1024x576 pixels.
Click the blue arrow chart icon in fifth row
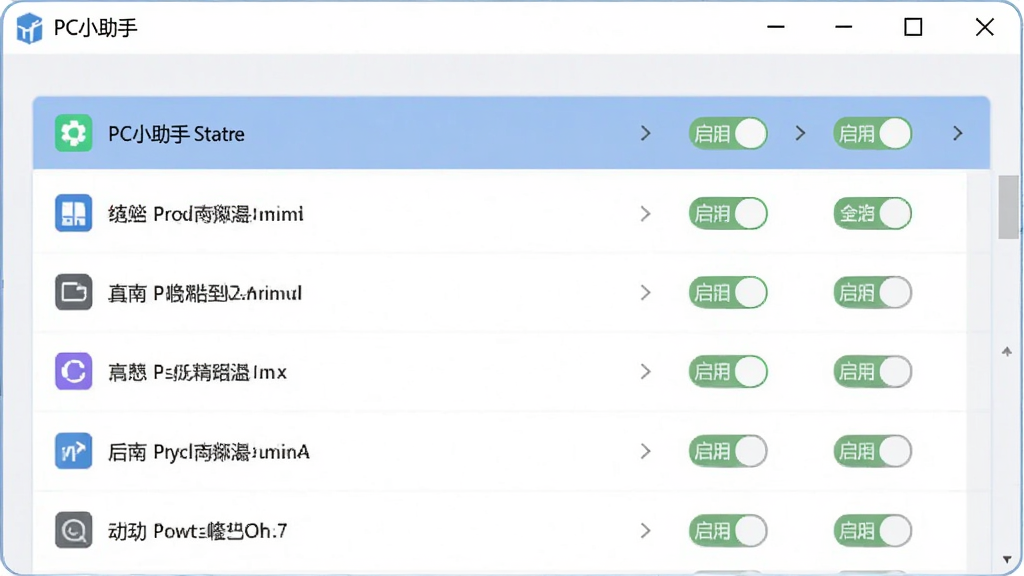(73, 451)
